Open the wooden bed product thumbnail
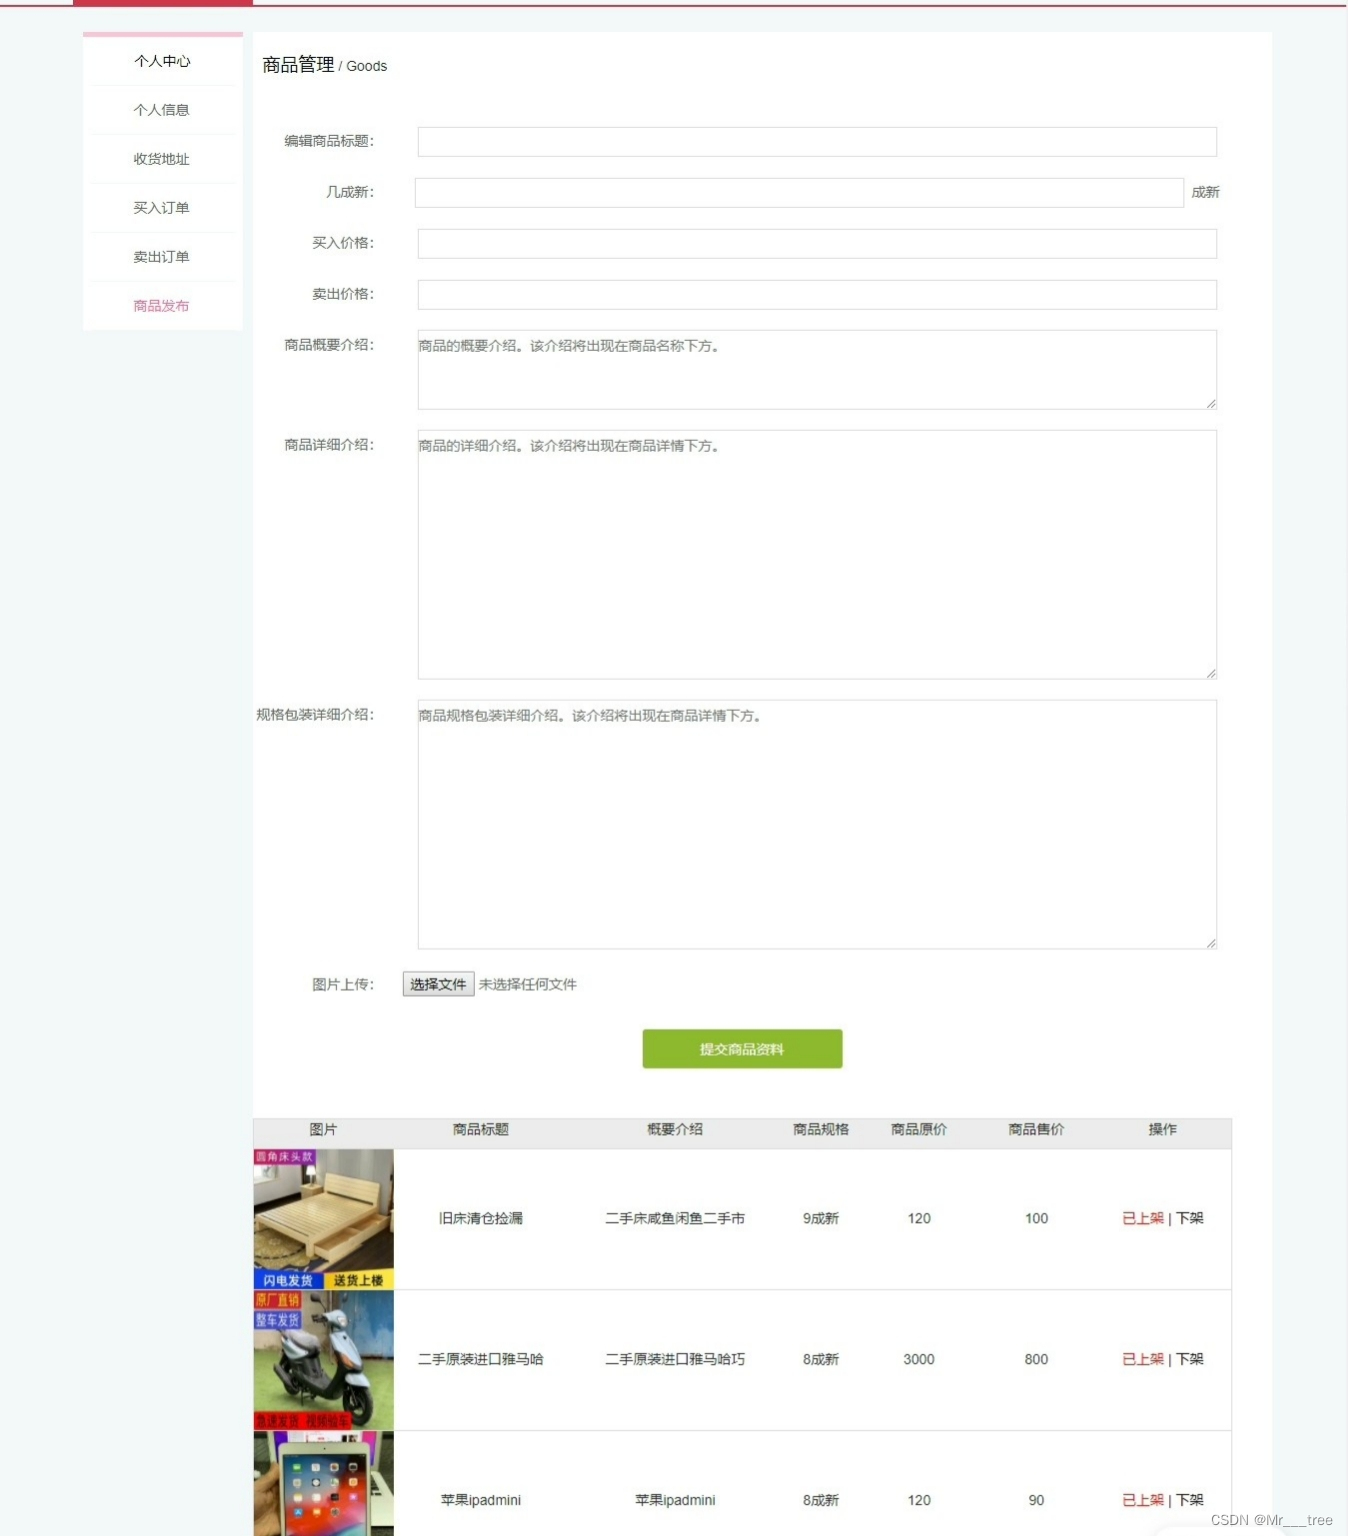1348x1536 pixels. point(324,1219)
